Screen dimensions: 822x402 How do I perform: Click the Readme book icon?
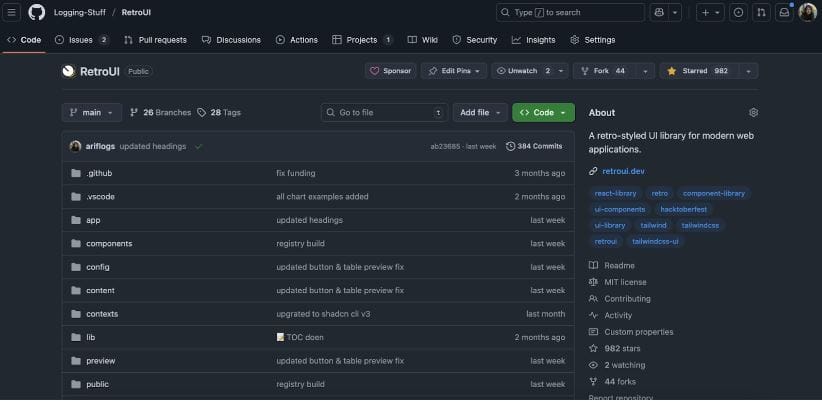click(x=593, y=266)
